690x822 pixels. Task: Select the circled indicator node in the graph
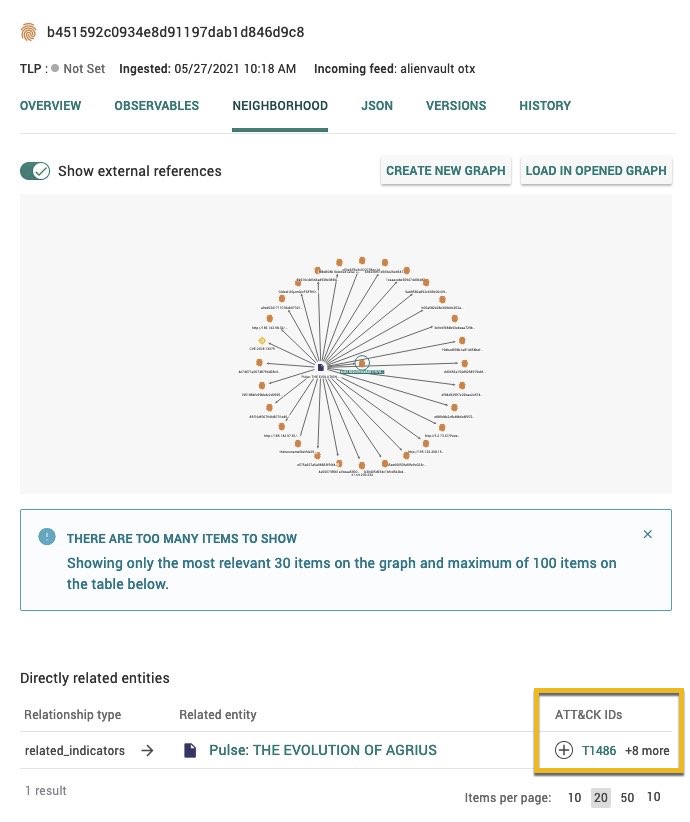click(x=362, y=362)
